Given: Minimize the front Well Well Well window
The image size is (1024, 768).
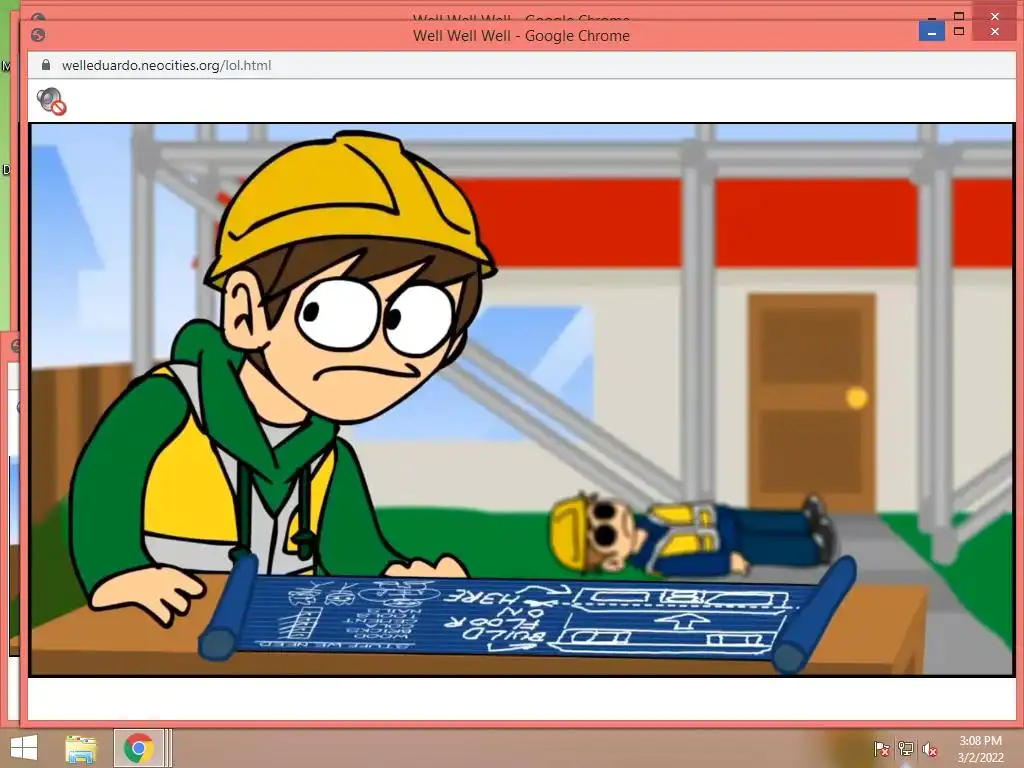Looking at the screenshot, I should pyautogui.click(x=932, y=31).
